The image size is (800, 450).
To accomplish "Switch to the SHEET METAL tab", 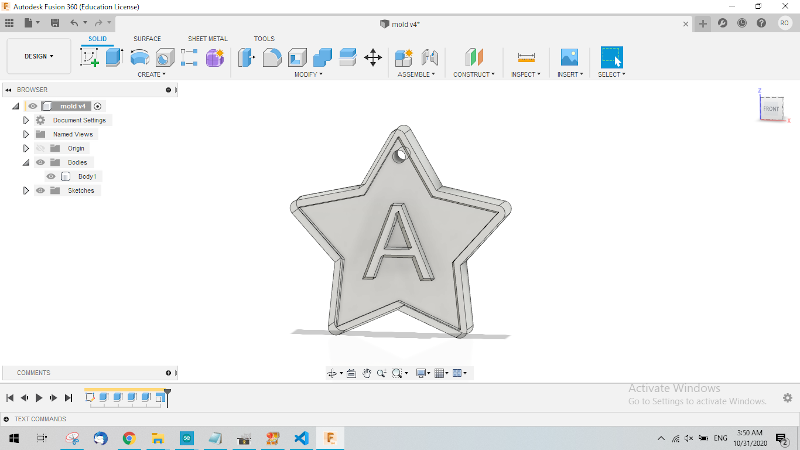I will 208,39.
